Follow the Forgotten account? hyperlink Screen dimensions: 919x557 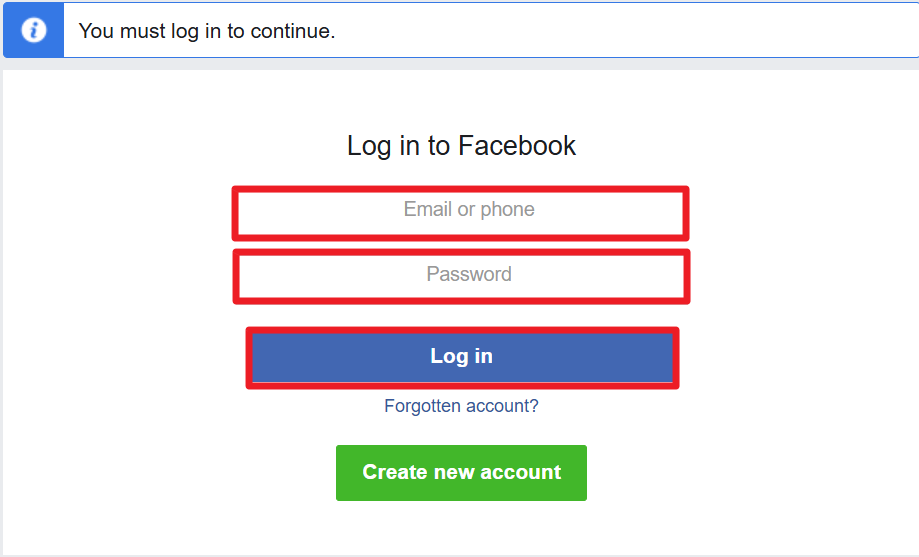tap(461, 406)
